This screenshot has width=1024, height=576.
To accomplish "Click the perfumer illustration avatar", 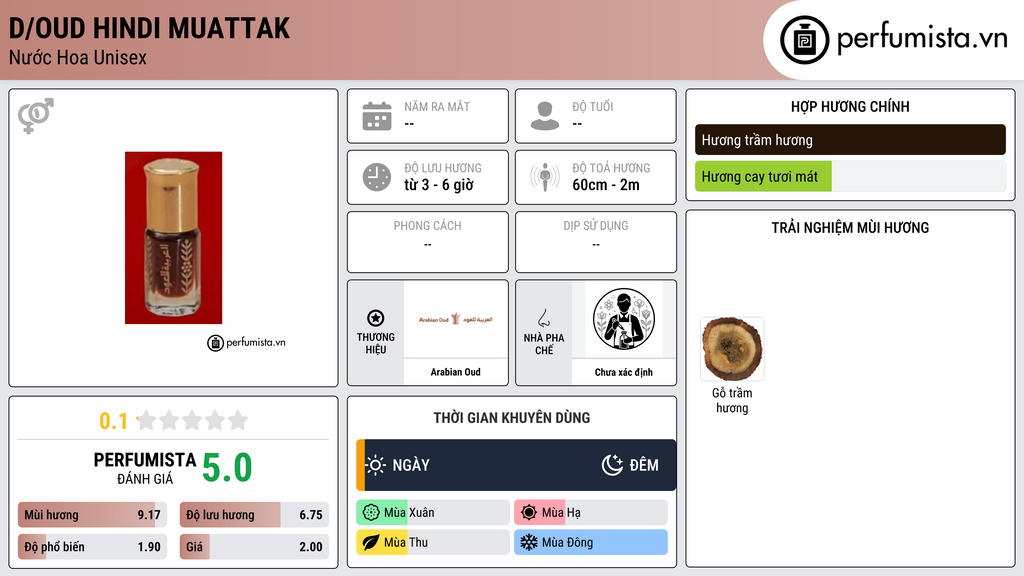I will pos(624,319).
